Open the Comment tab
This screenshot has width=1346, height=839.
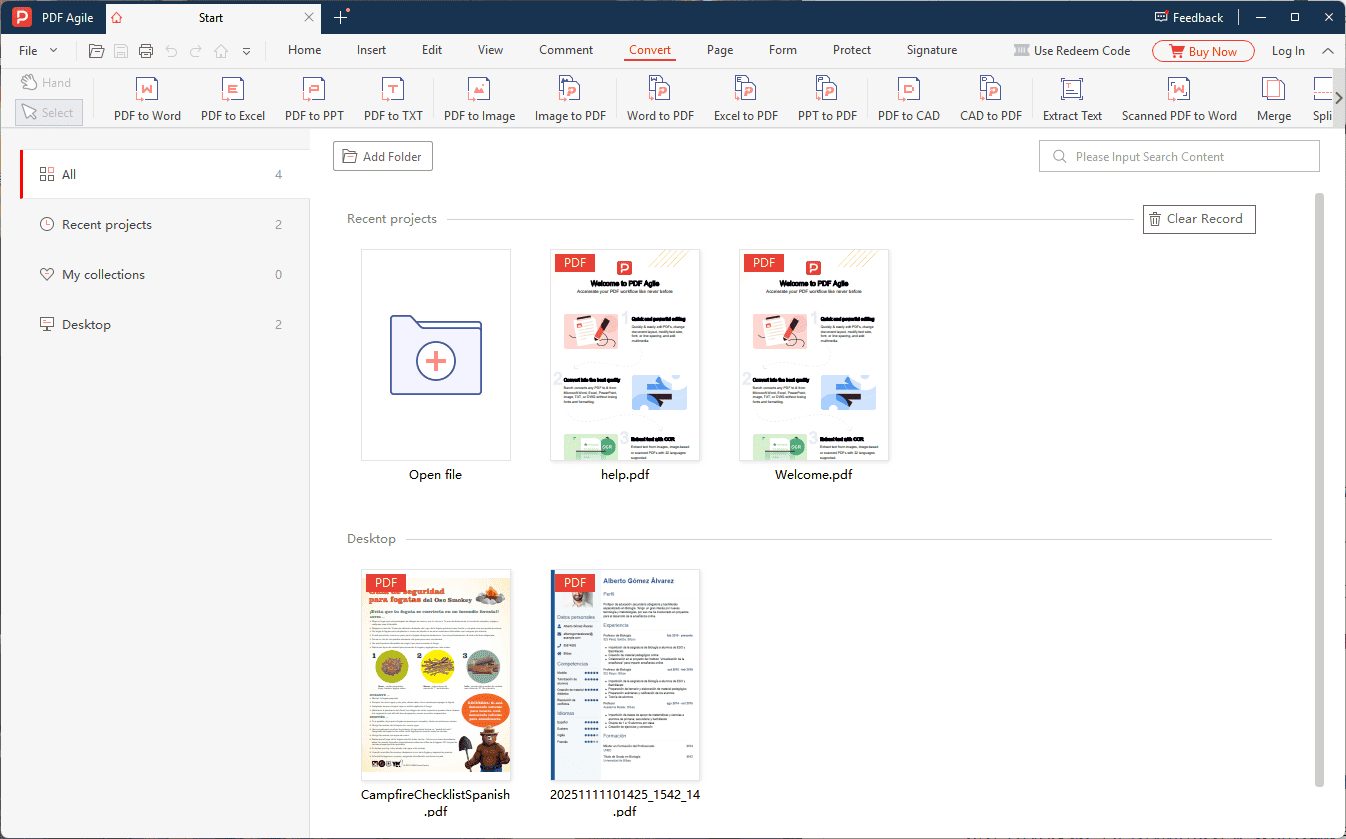pyautogui.click(x=566, y=50)
